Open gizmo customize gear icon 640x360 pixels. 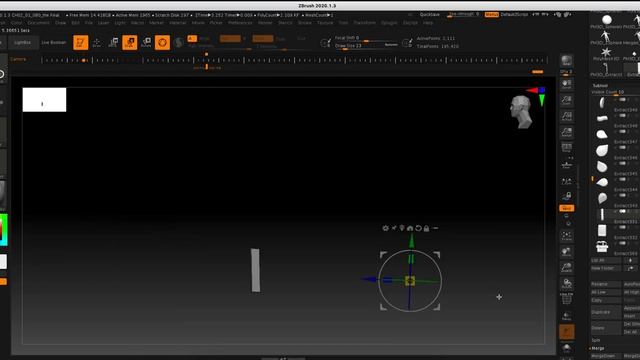pos(385,228)
